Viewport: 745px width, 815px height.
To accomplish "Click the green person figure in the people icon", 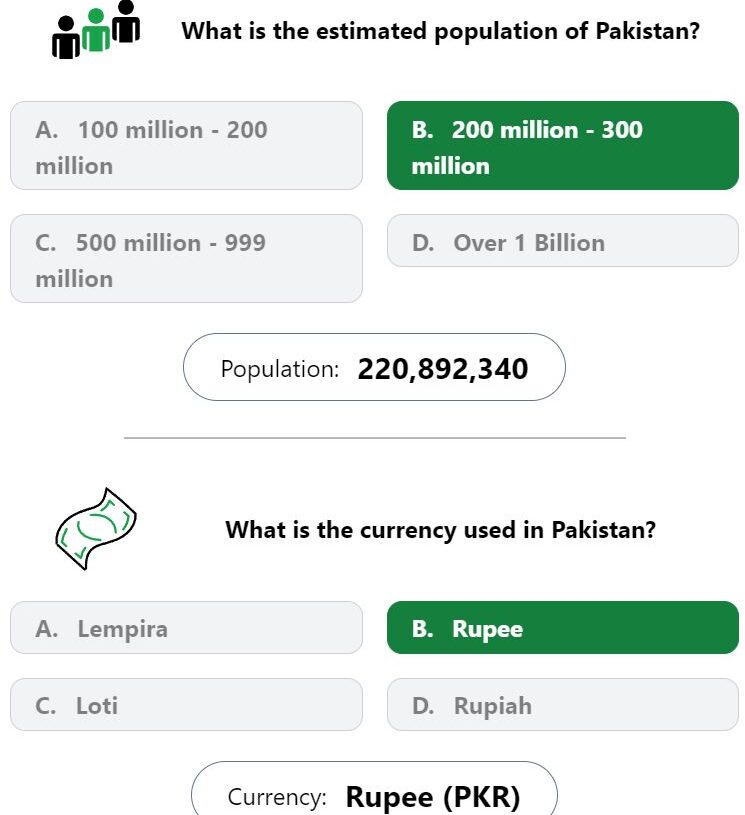I will (x=96, y=30).
